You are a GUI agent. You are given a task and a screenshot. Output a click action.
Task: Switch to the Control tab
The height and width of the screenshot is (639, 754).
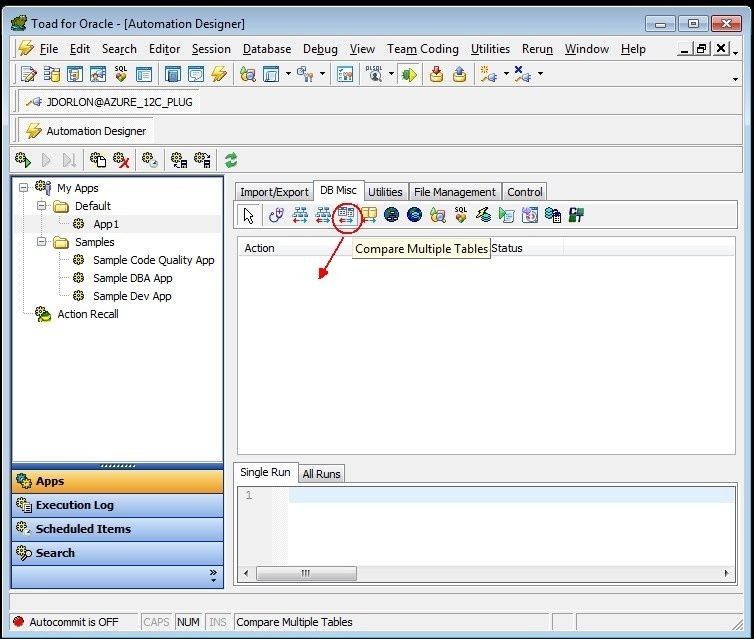525,192
